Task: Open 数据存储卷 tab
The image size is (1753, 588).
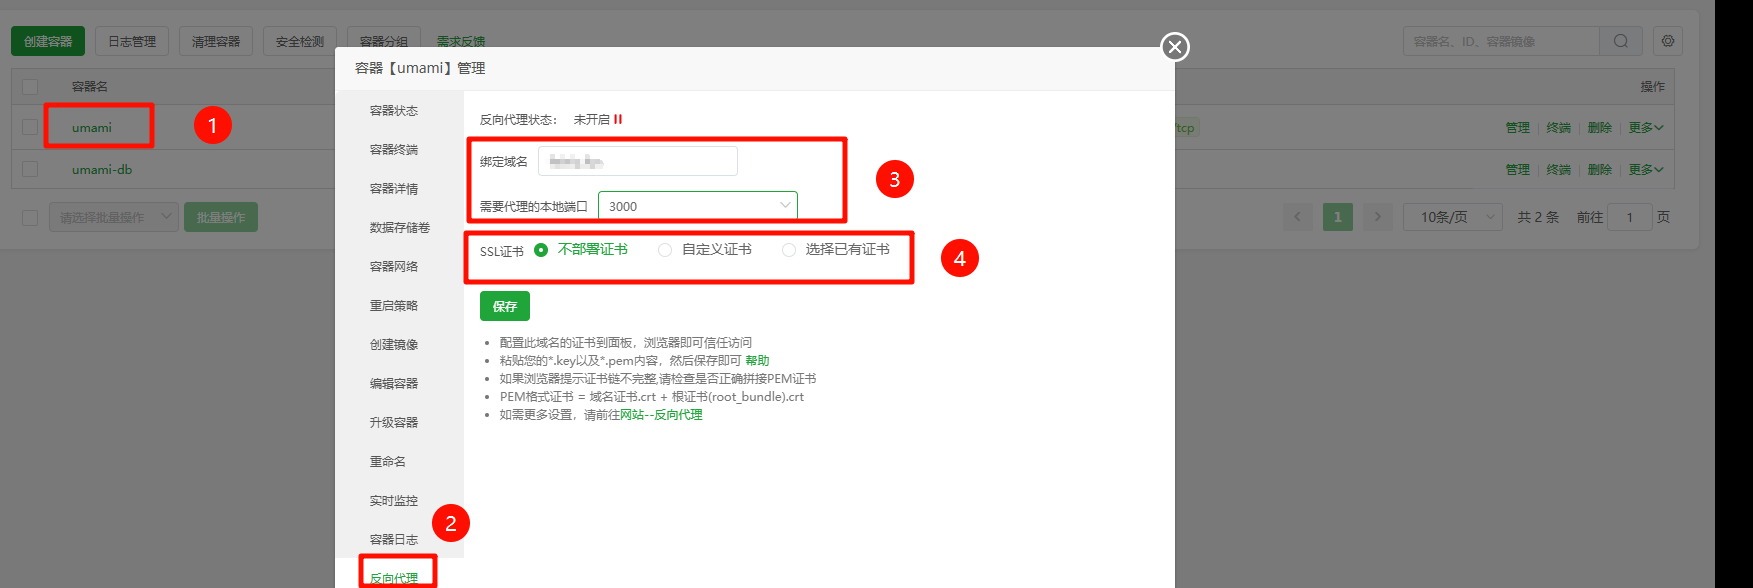Action: click(400, 228)
